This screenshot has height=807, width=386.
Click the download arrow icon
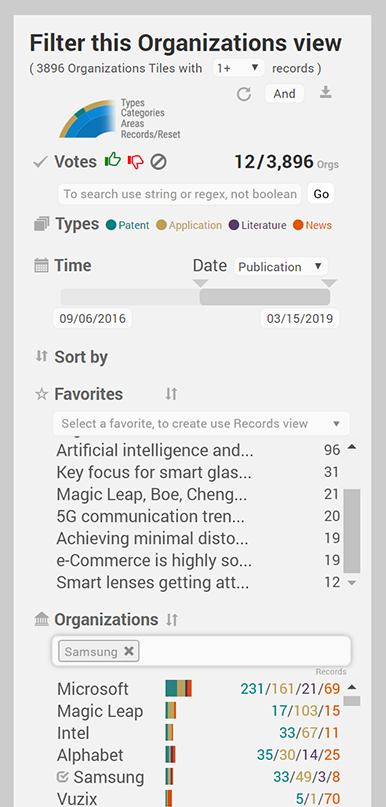point(325,93)
